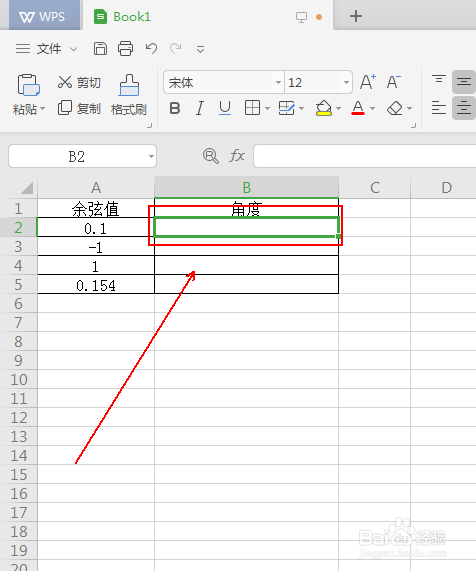This screenshot has height=571, width=476.
Task: Select row 6 header
Action: point(19,303)
